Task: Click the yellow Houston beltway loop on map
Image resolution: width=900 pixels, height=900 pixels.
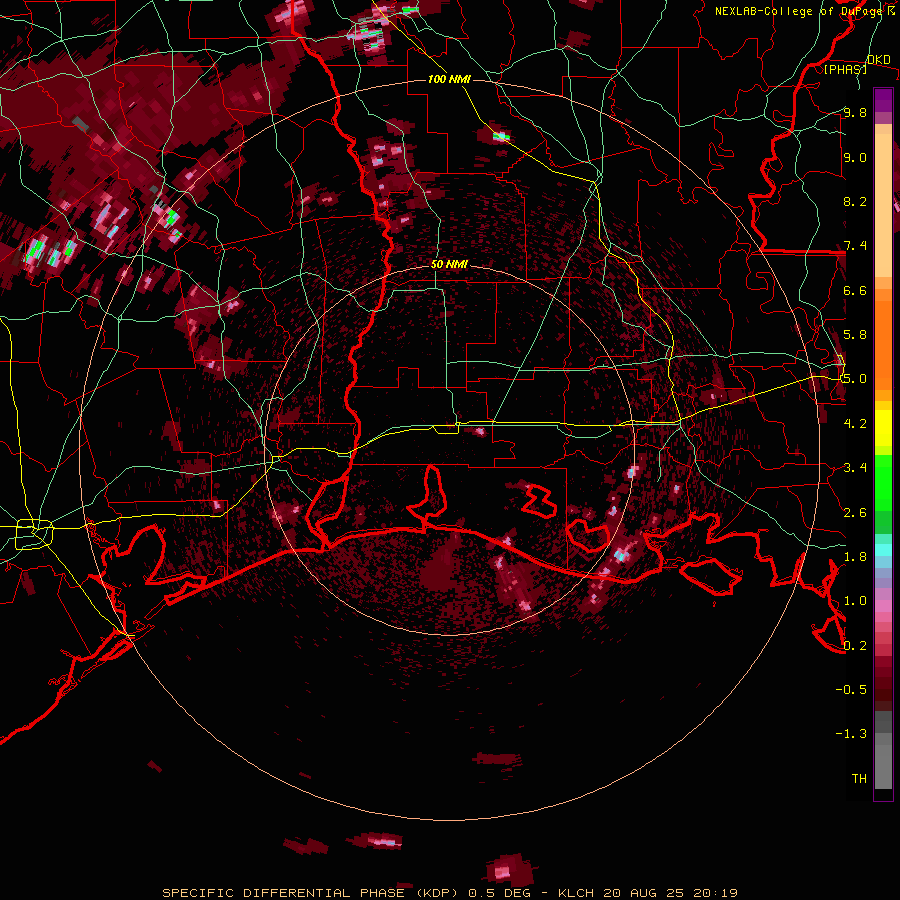Action: pos(34,534)
